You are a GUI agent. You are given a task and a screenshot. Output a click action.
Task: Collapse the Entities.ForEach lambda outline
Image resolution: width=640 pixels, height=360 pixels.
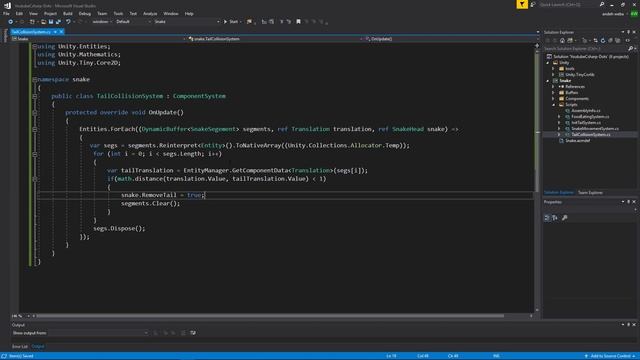click(35, 129)
